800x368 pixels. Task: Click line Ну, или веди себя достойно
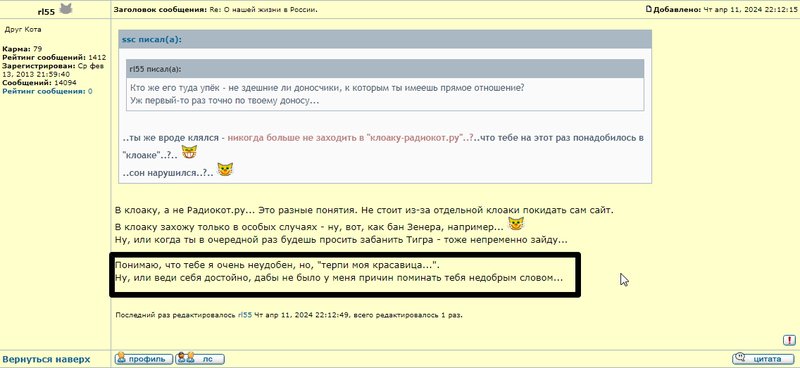coord(338,279)
